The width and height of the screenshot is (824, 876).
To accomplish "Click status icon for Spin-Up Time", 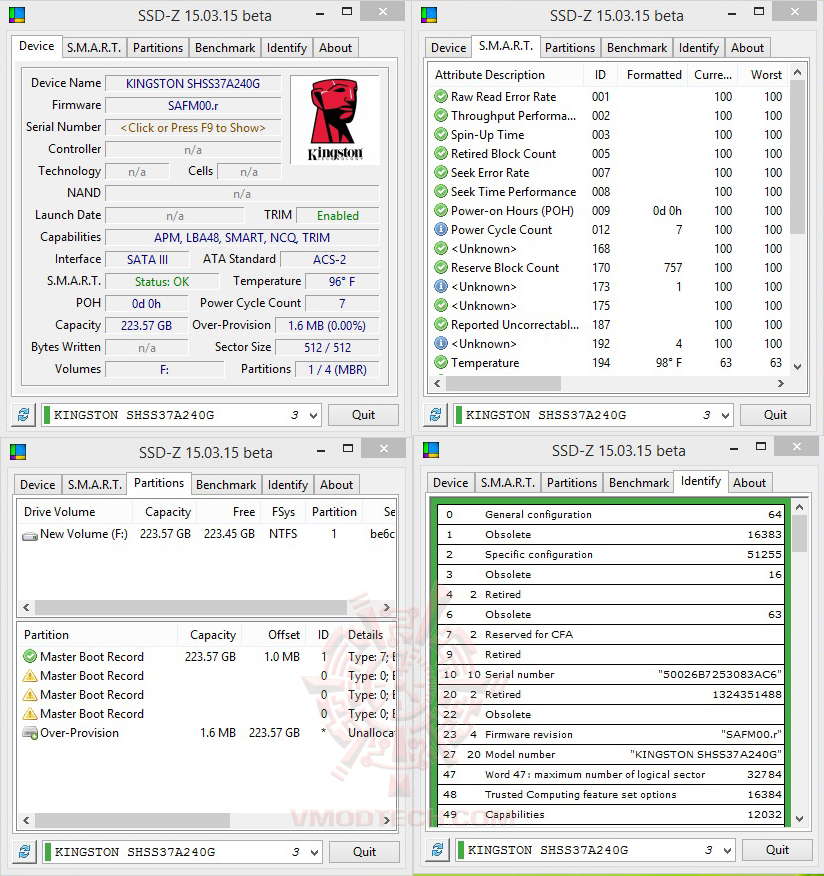I will point(441,135).
